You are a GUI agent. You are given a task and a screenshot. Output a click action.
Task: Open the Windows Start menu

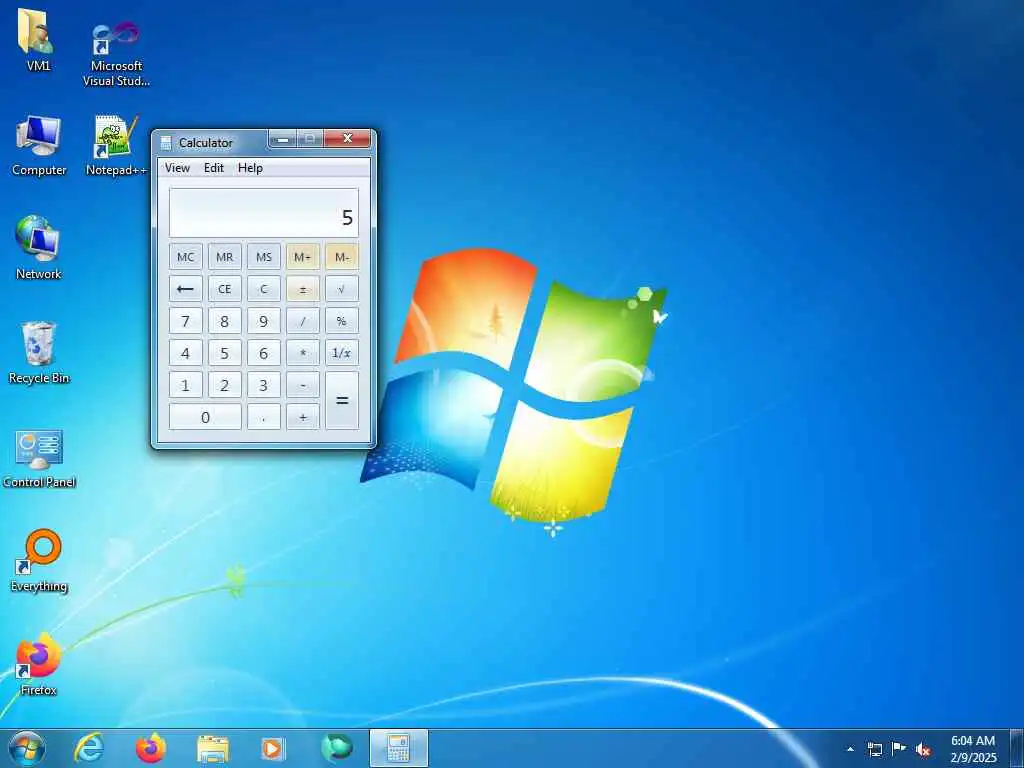point(27,748)
